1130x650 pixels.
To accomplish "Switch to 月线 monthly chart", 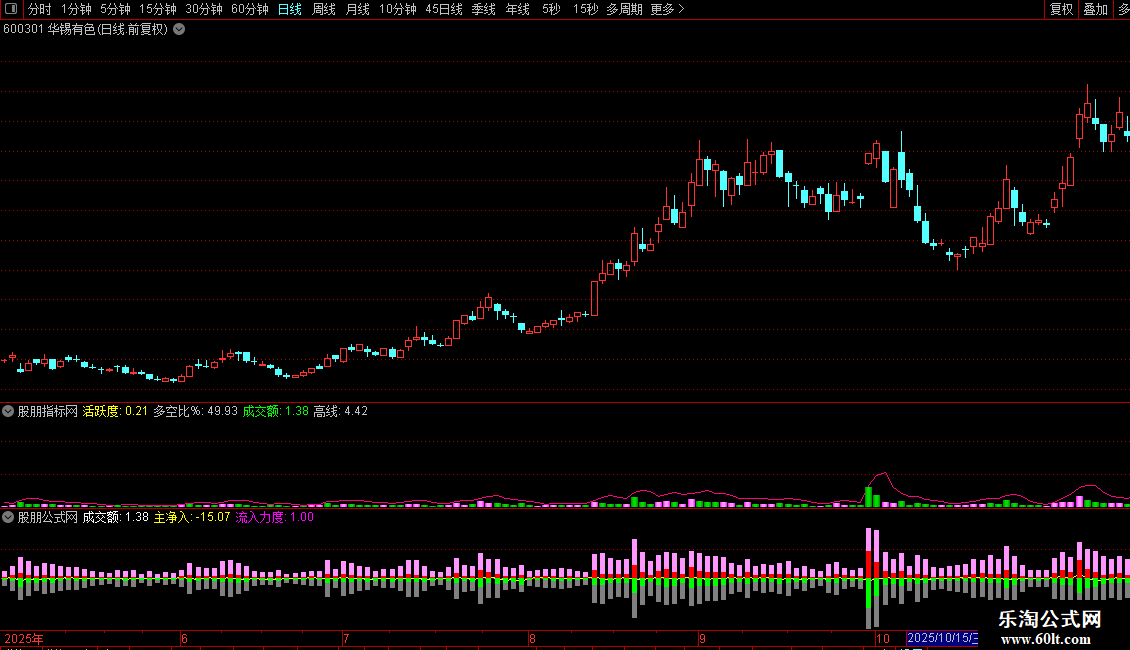I will point(357,9).
